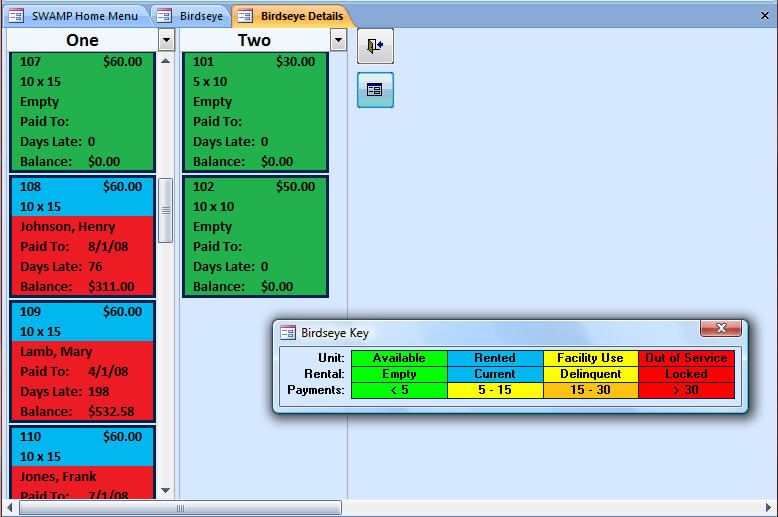Select unit 108 Johnson, Henry tile
The height and width of the screenshot is (517, 778).
tap(82, 237)
